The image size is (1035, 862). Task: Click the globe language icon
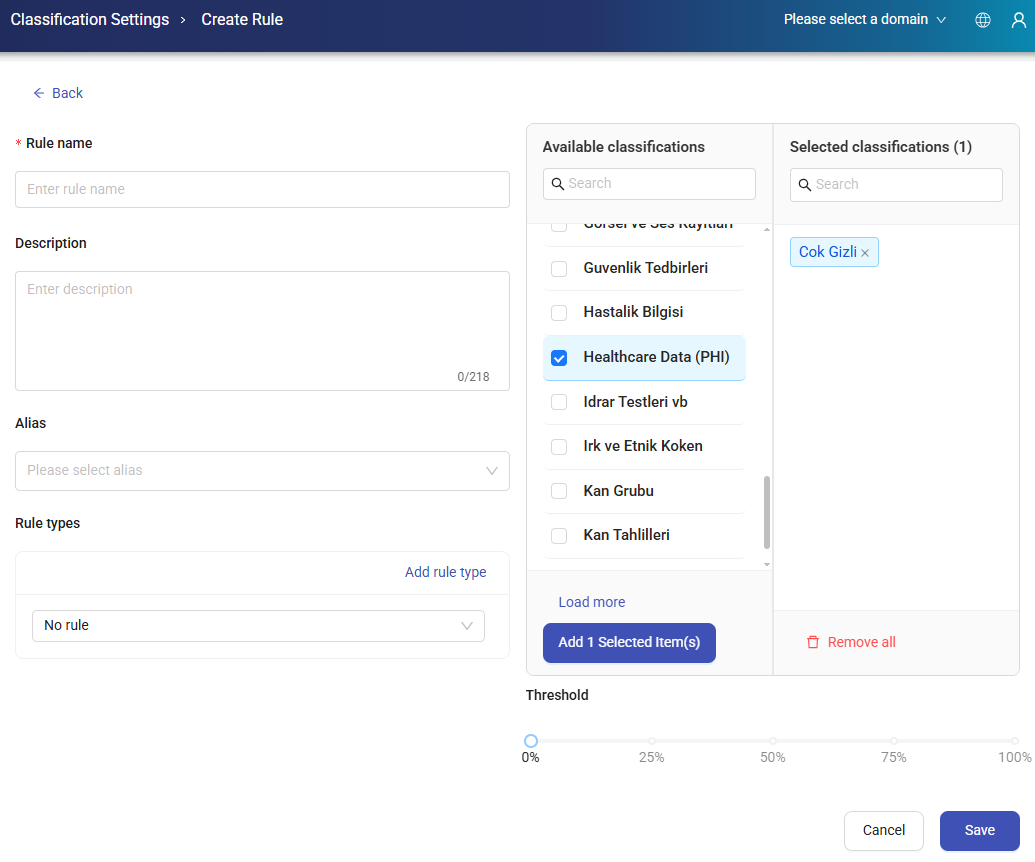click(983, 20)
